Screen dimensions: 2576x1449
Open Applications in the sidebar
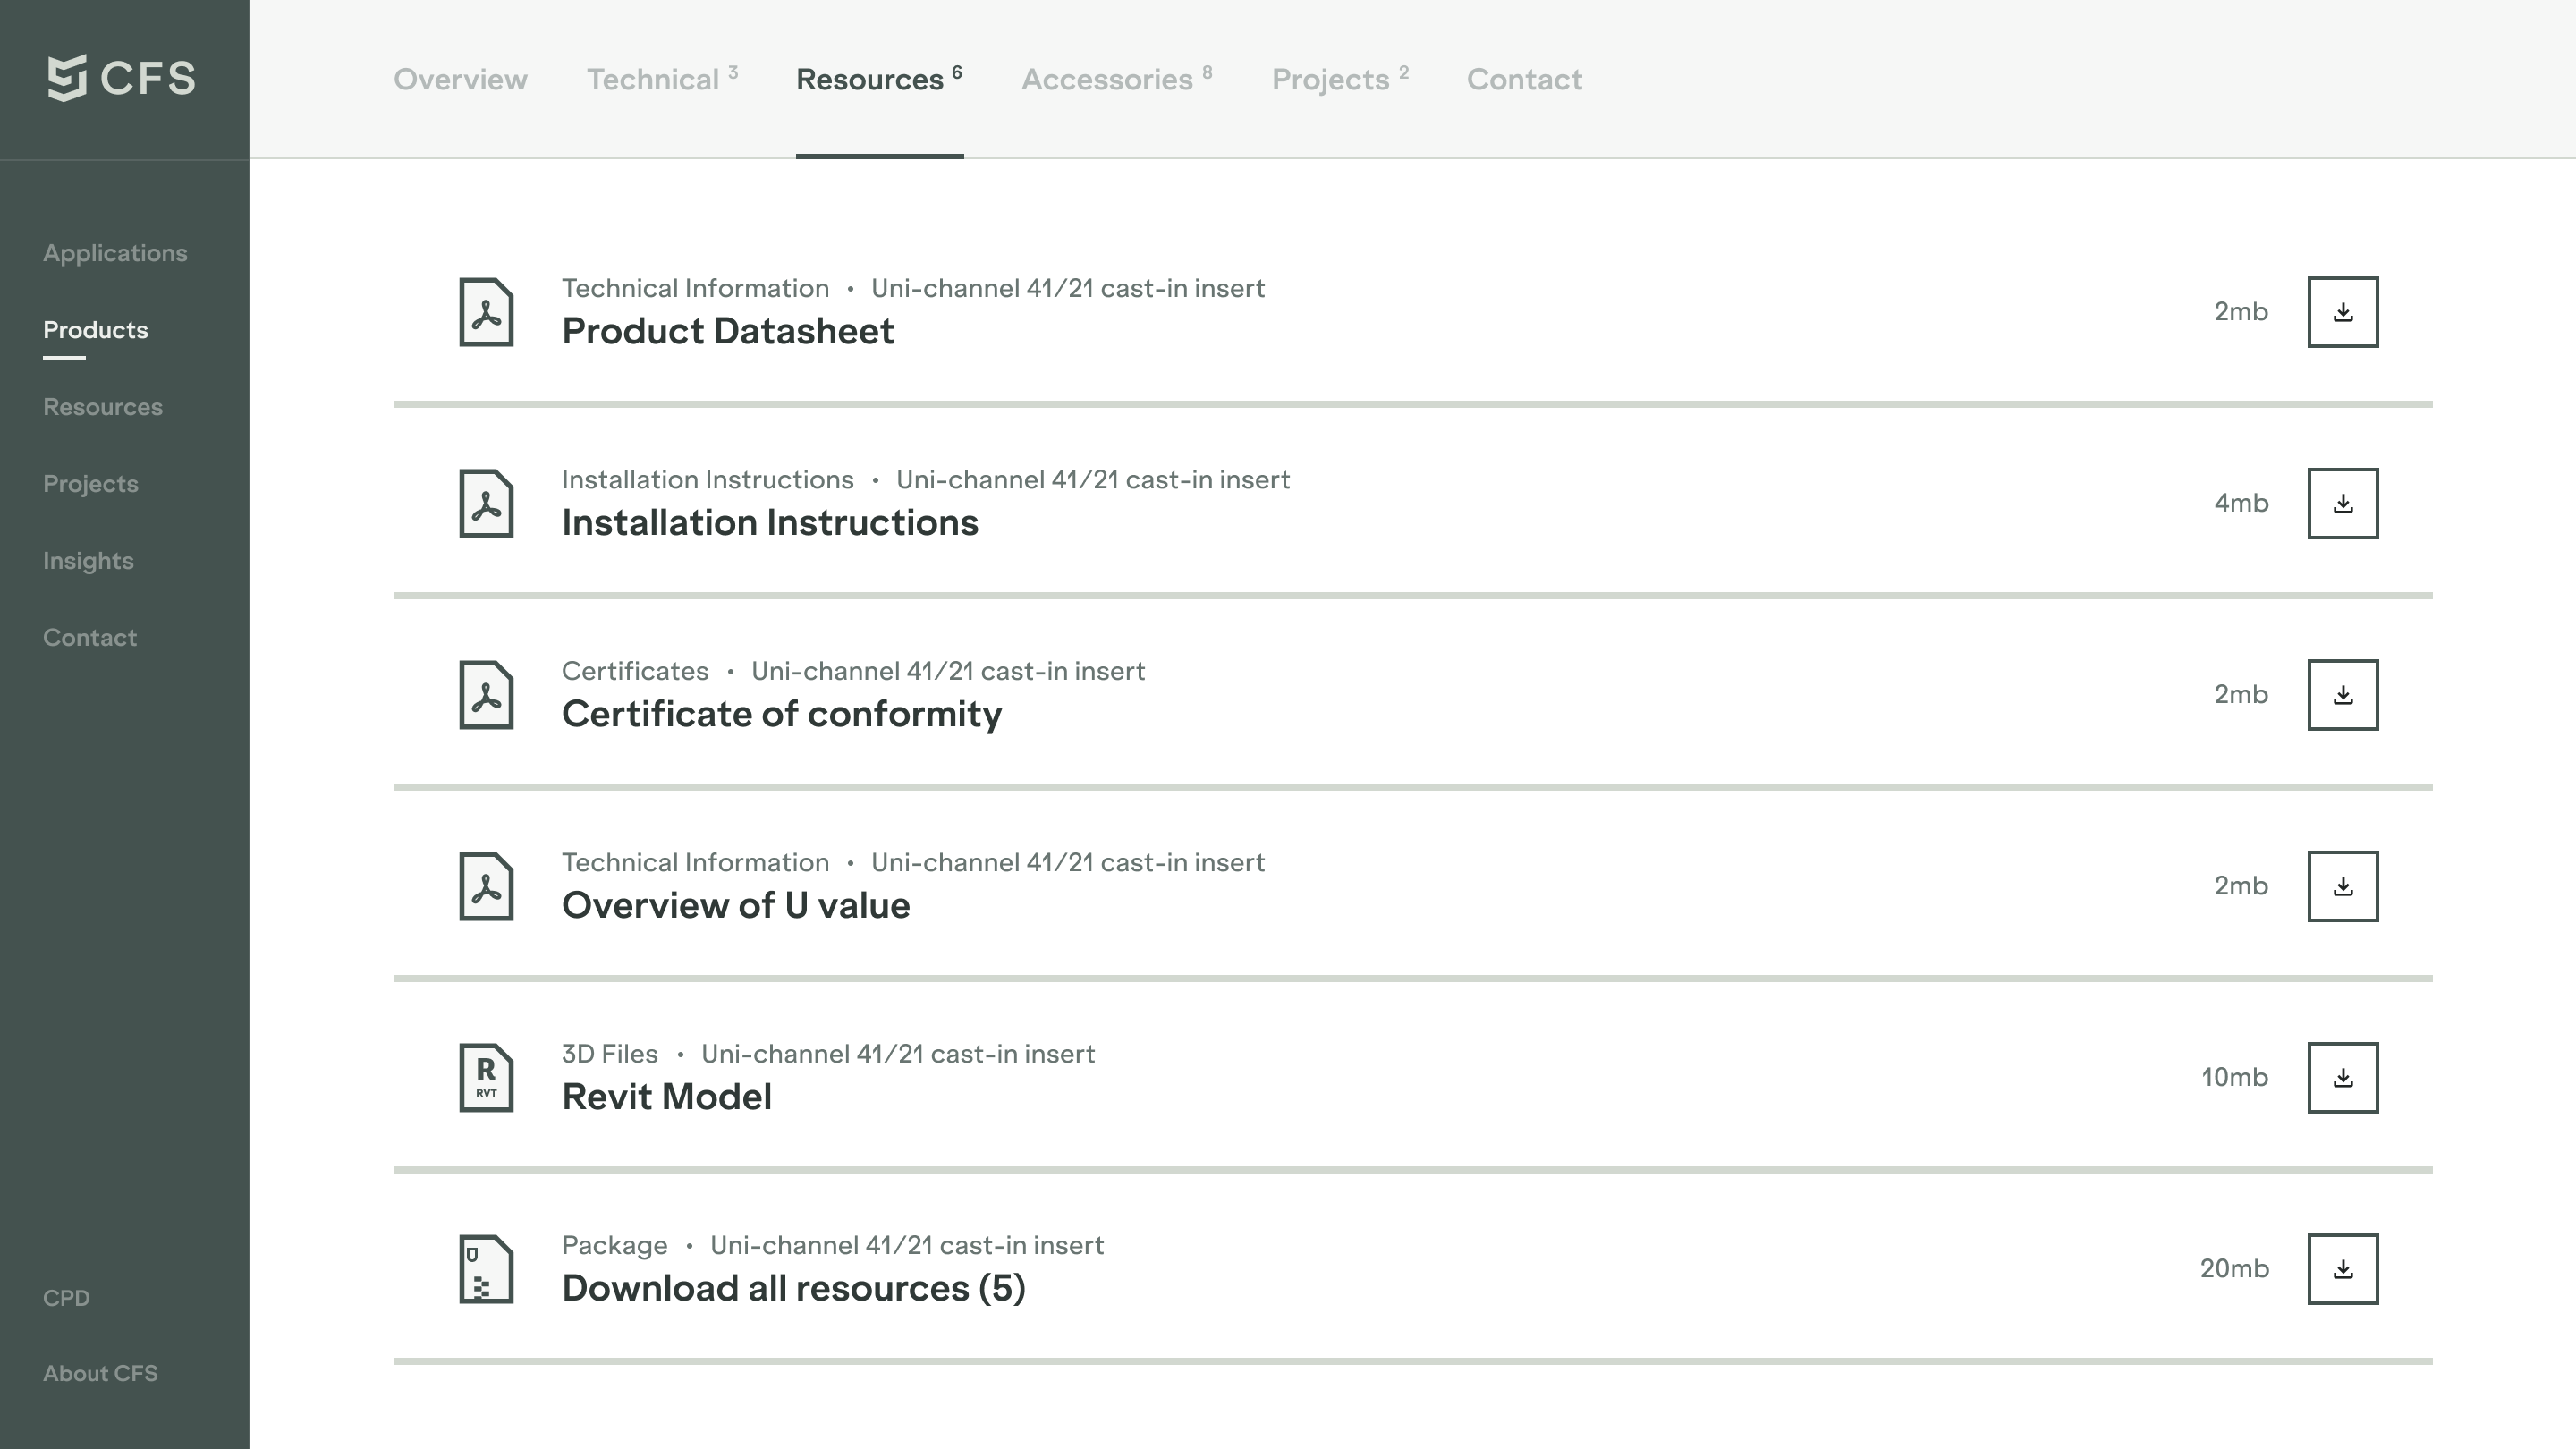(115, 253)
